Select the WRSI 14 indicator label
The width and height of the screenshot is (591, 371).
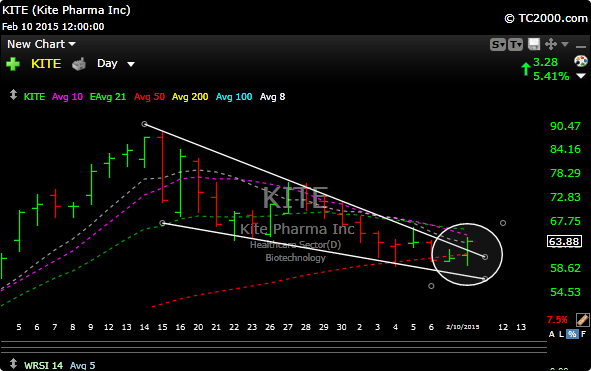(x=43, y=365)
